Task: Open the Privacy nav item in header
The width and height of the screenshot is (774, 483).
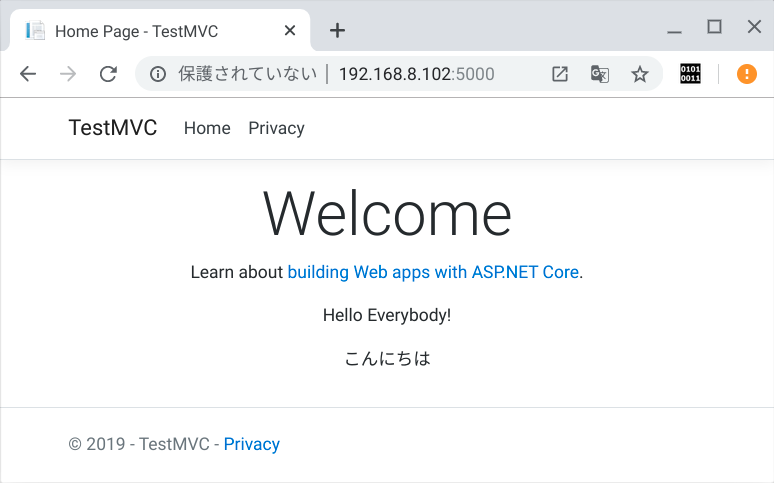Action: pos(276,128)
